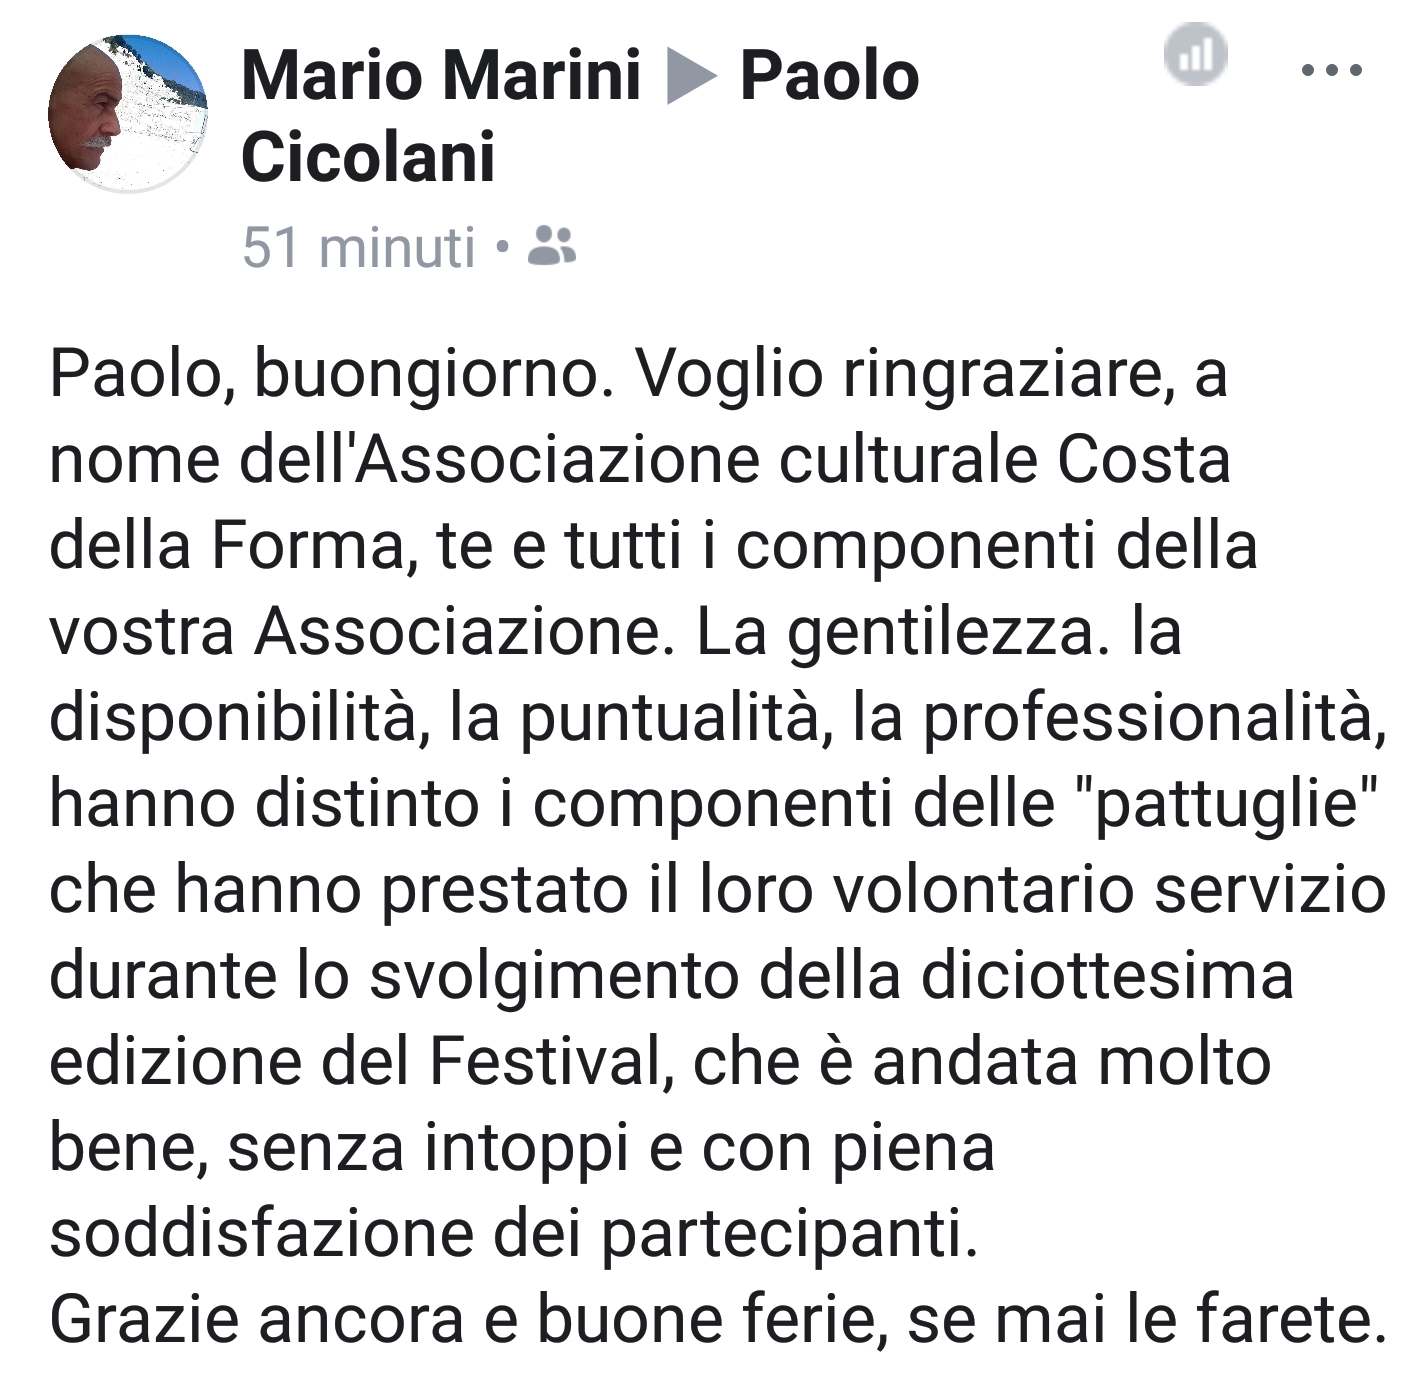Screen dimensions: 1409x1393
Task: Tap the post insights bar-chart icon
Action: point(1196,53)
